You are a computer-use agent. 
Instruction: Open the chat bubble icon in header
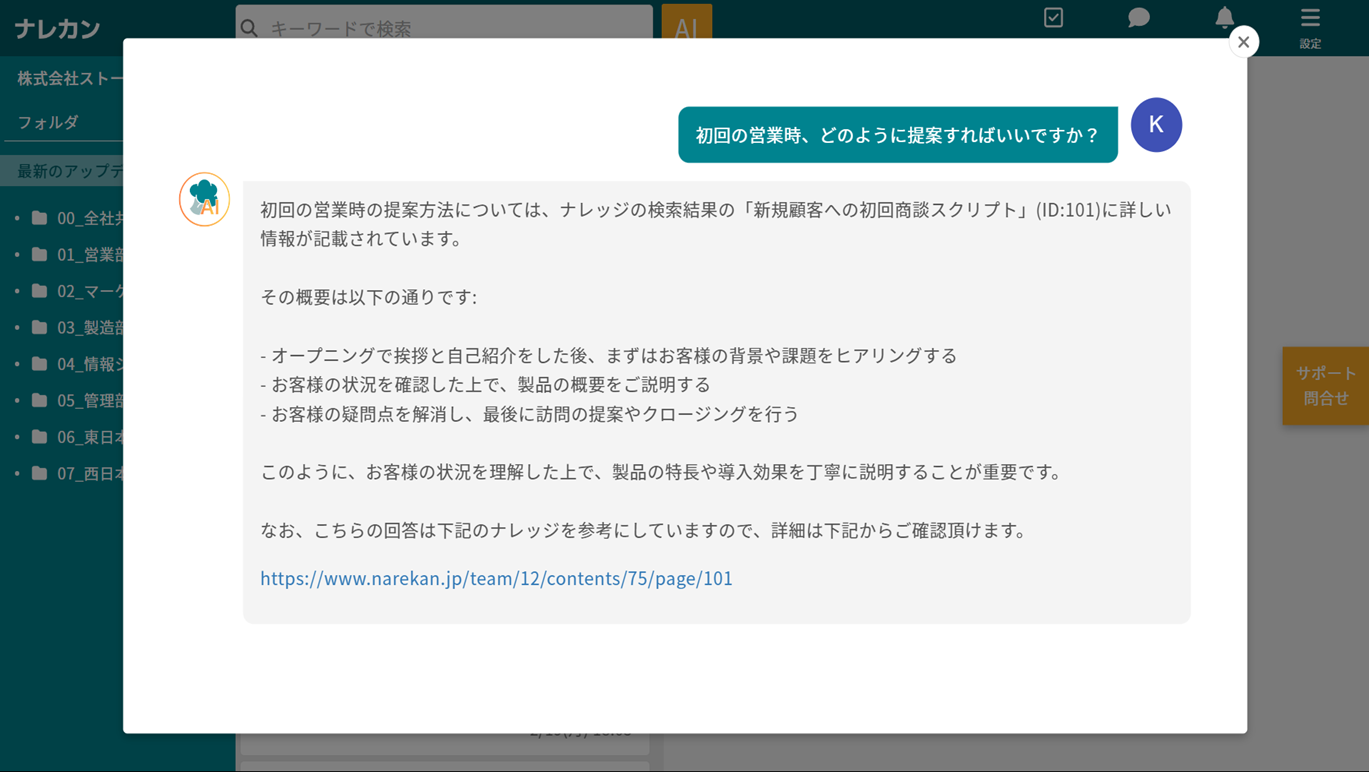[x=1138, y=17]
